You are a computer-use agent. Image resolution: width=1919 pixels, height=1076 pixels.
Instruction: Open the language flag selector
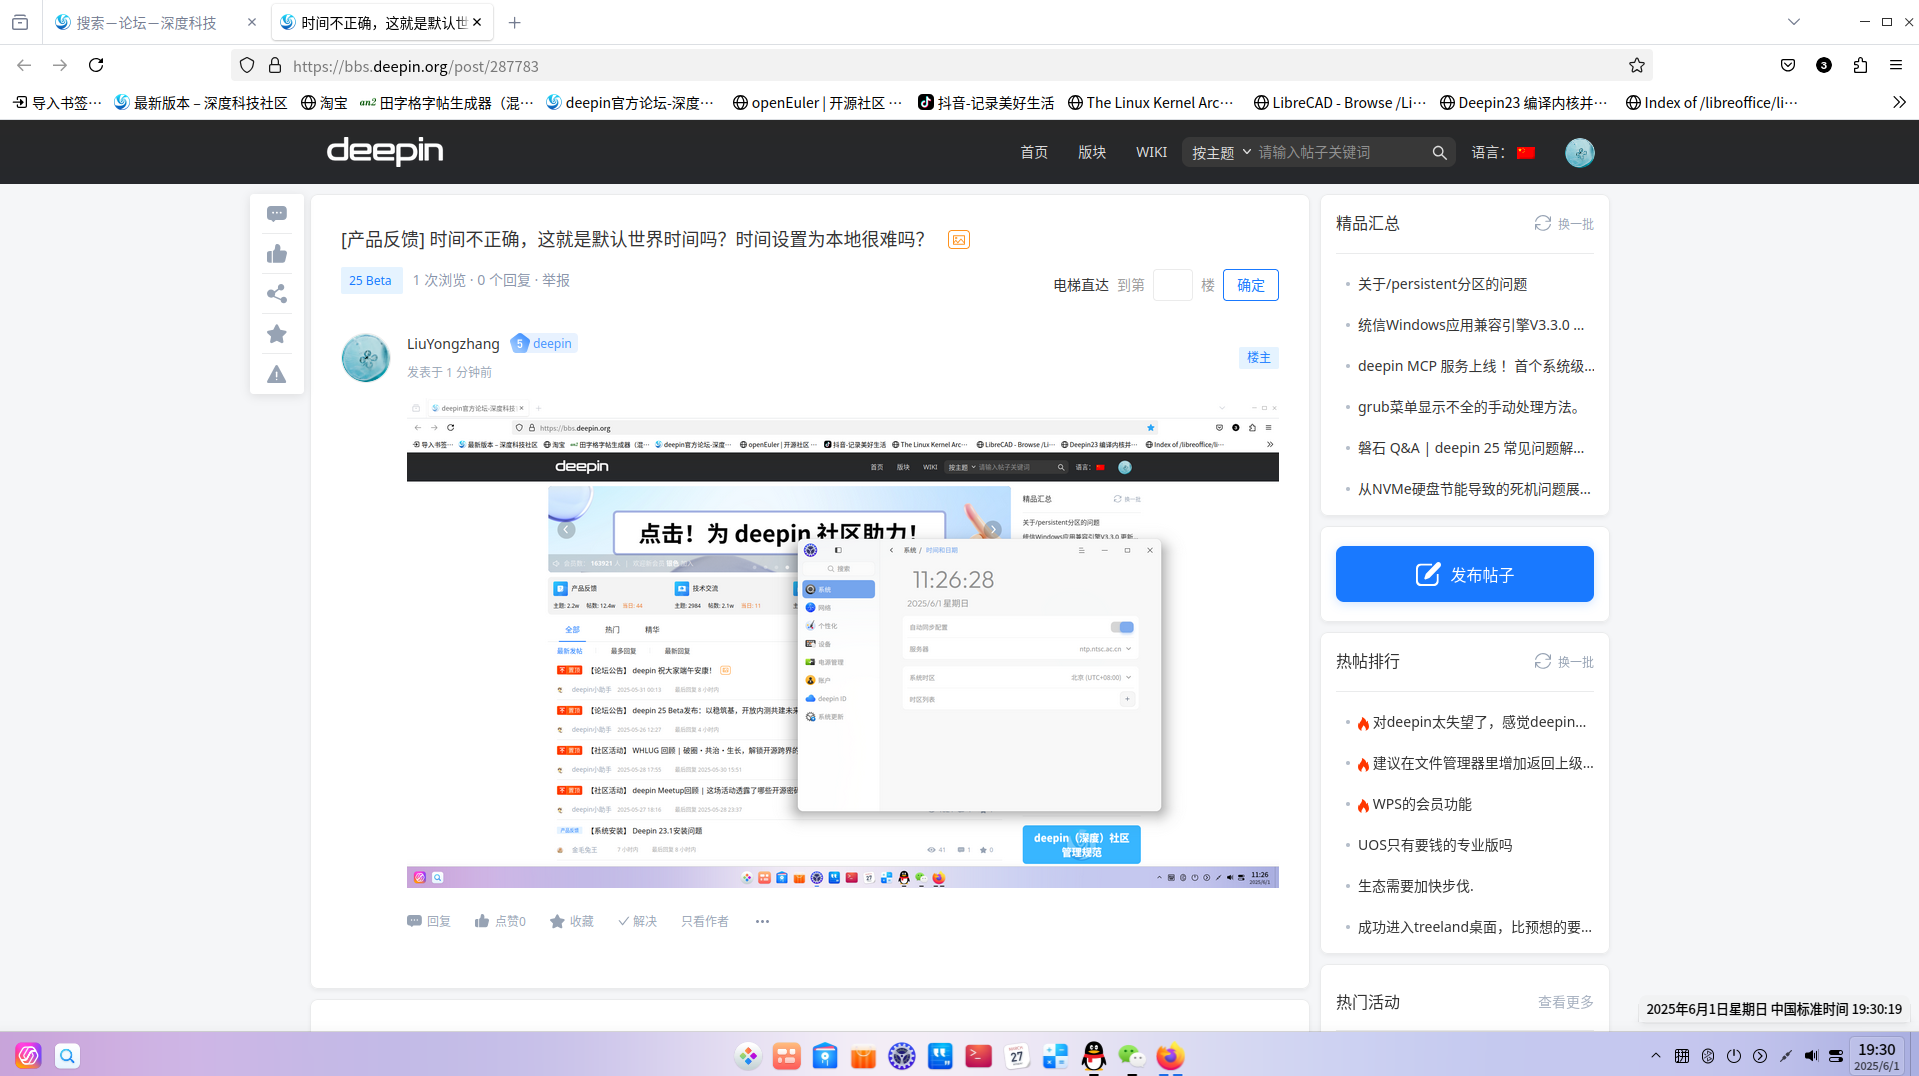pos(1526,153)
